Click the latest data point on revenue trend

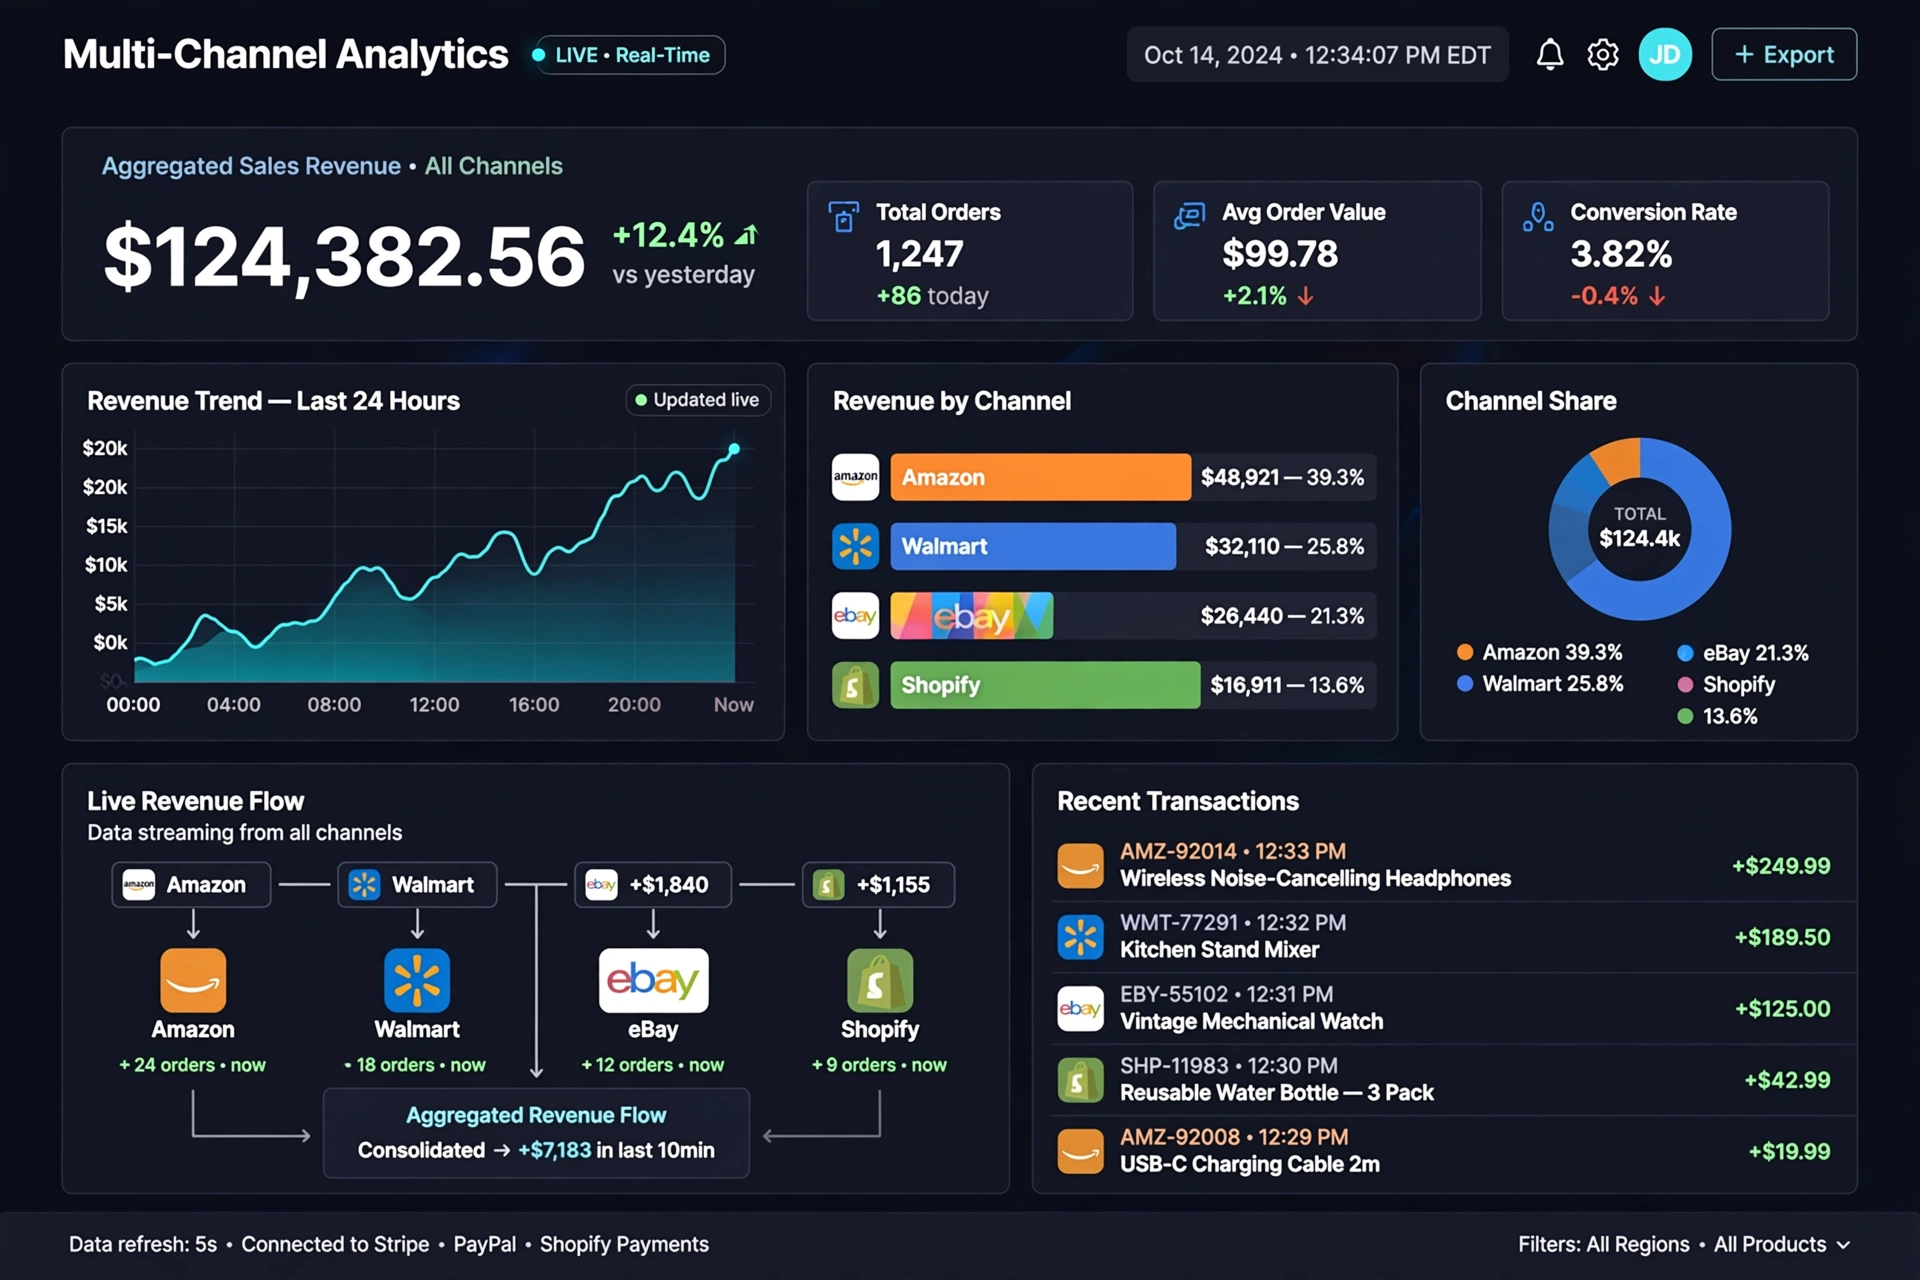[x=734, y=449]
